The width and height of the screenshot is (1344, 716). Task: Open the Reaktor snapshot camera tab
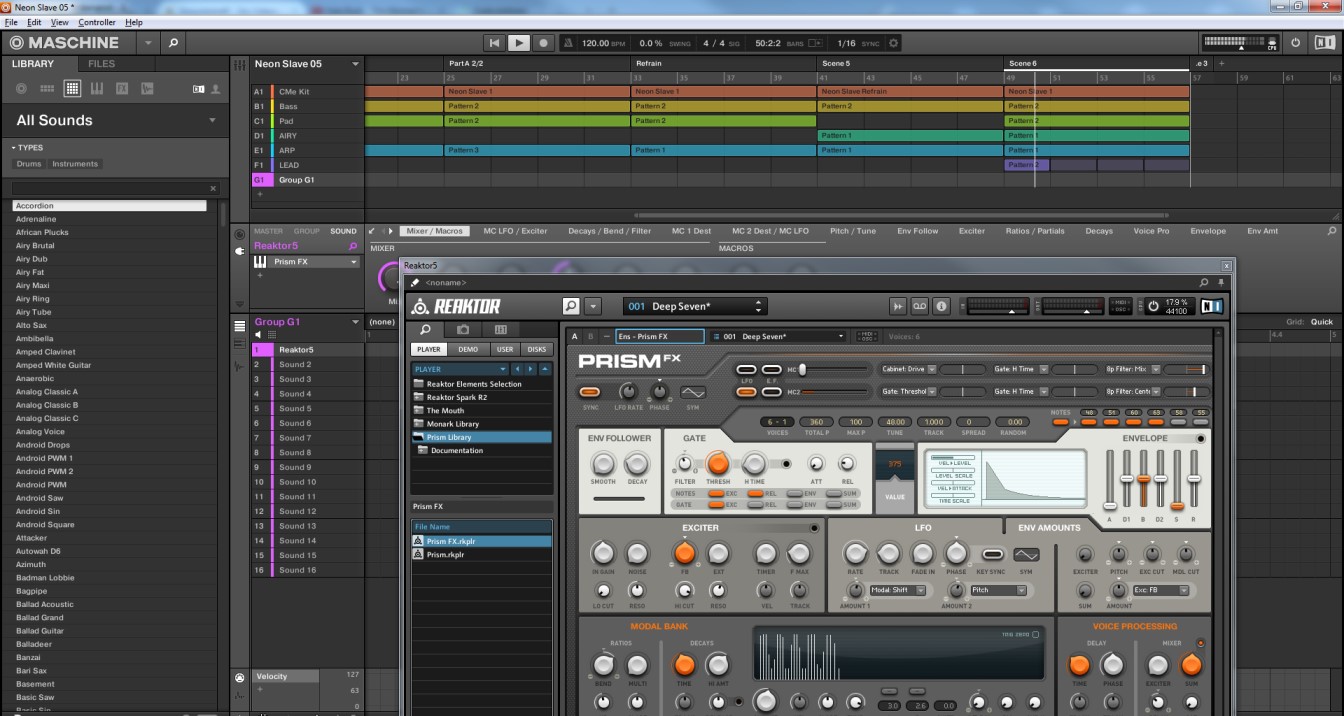[463, 329]
